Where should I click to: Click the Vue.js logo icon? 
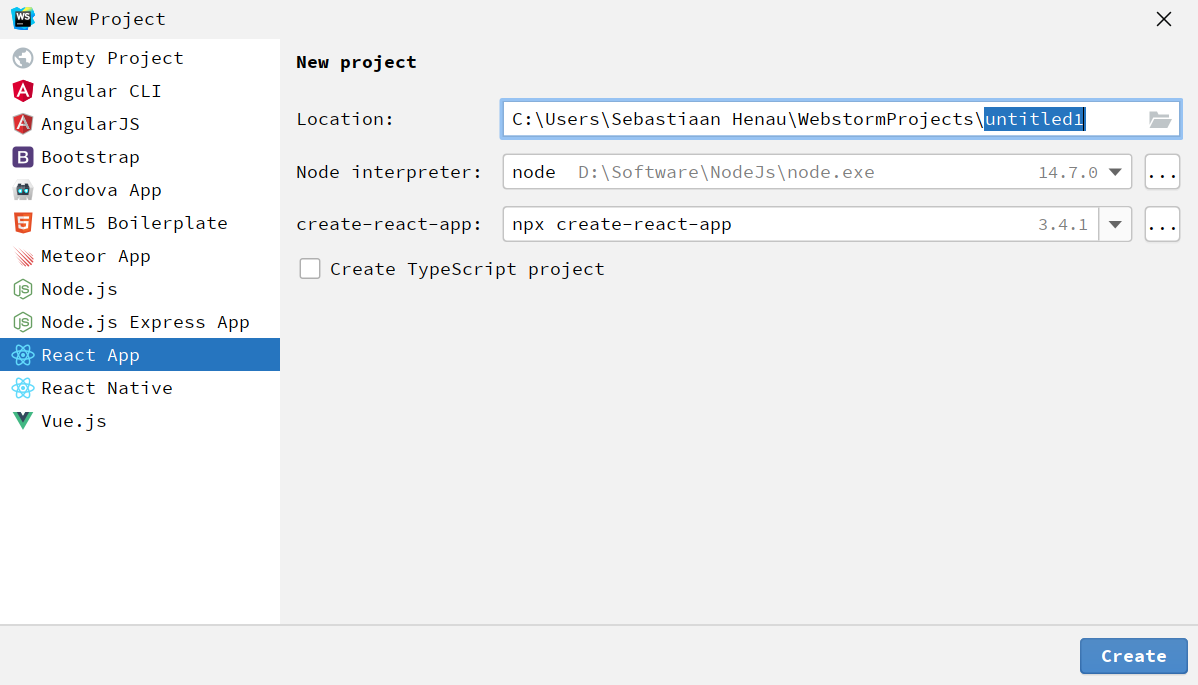click(22, 421)
